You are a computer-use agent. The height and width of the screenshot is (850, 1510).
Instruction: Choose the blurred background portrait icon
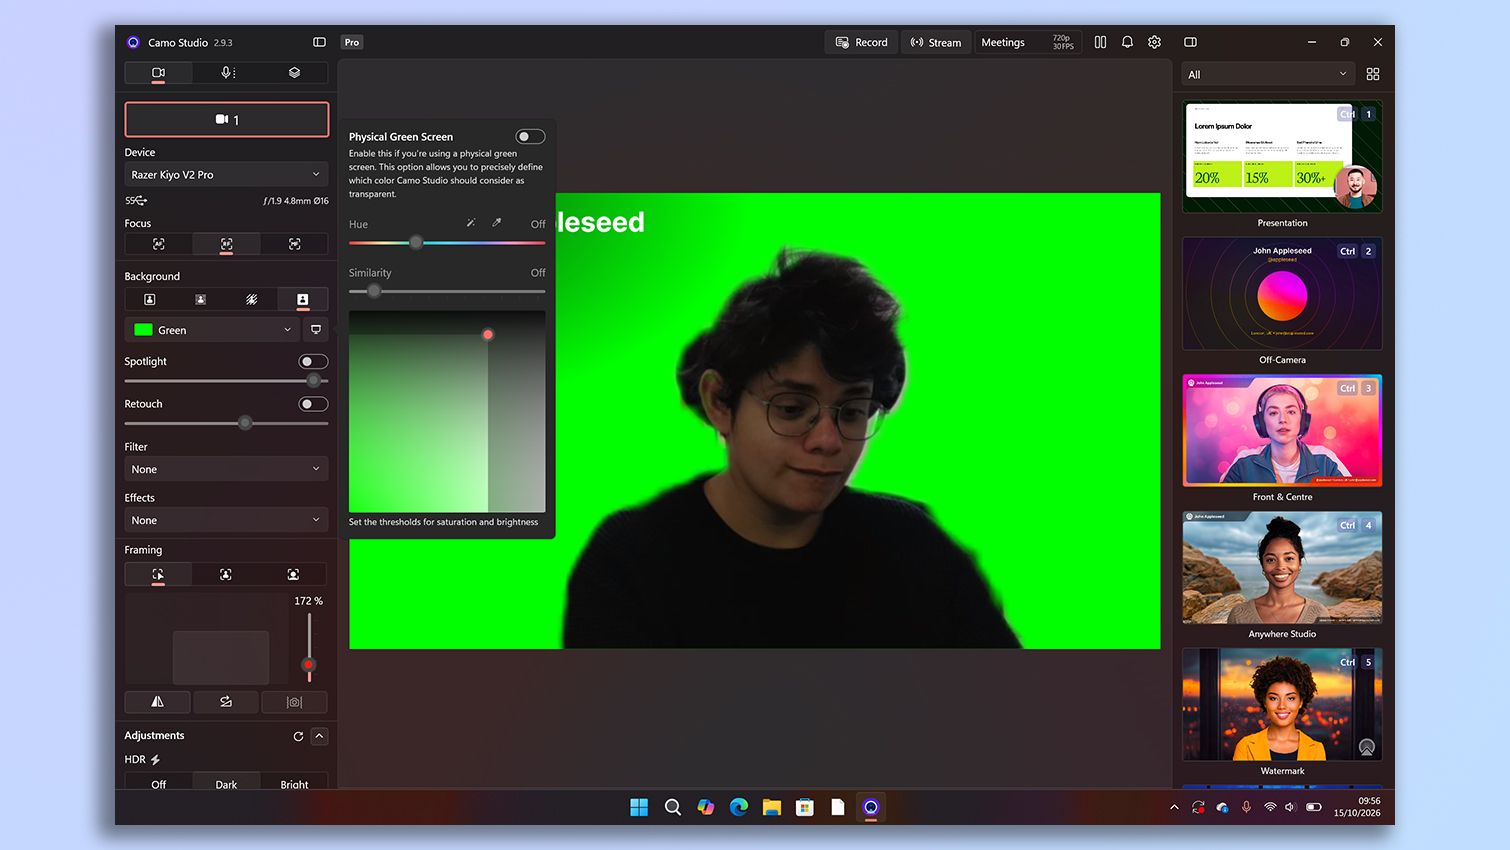(200, 299)
